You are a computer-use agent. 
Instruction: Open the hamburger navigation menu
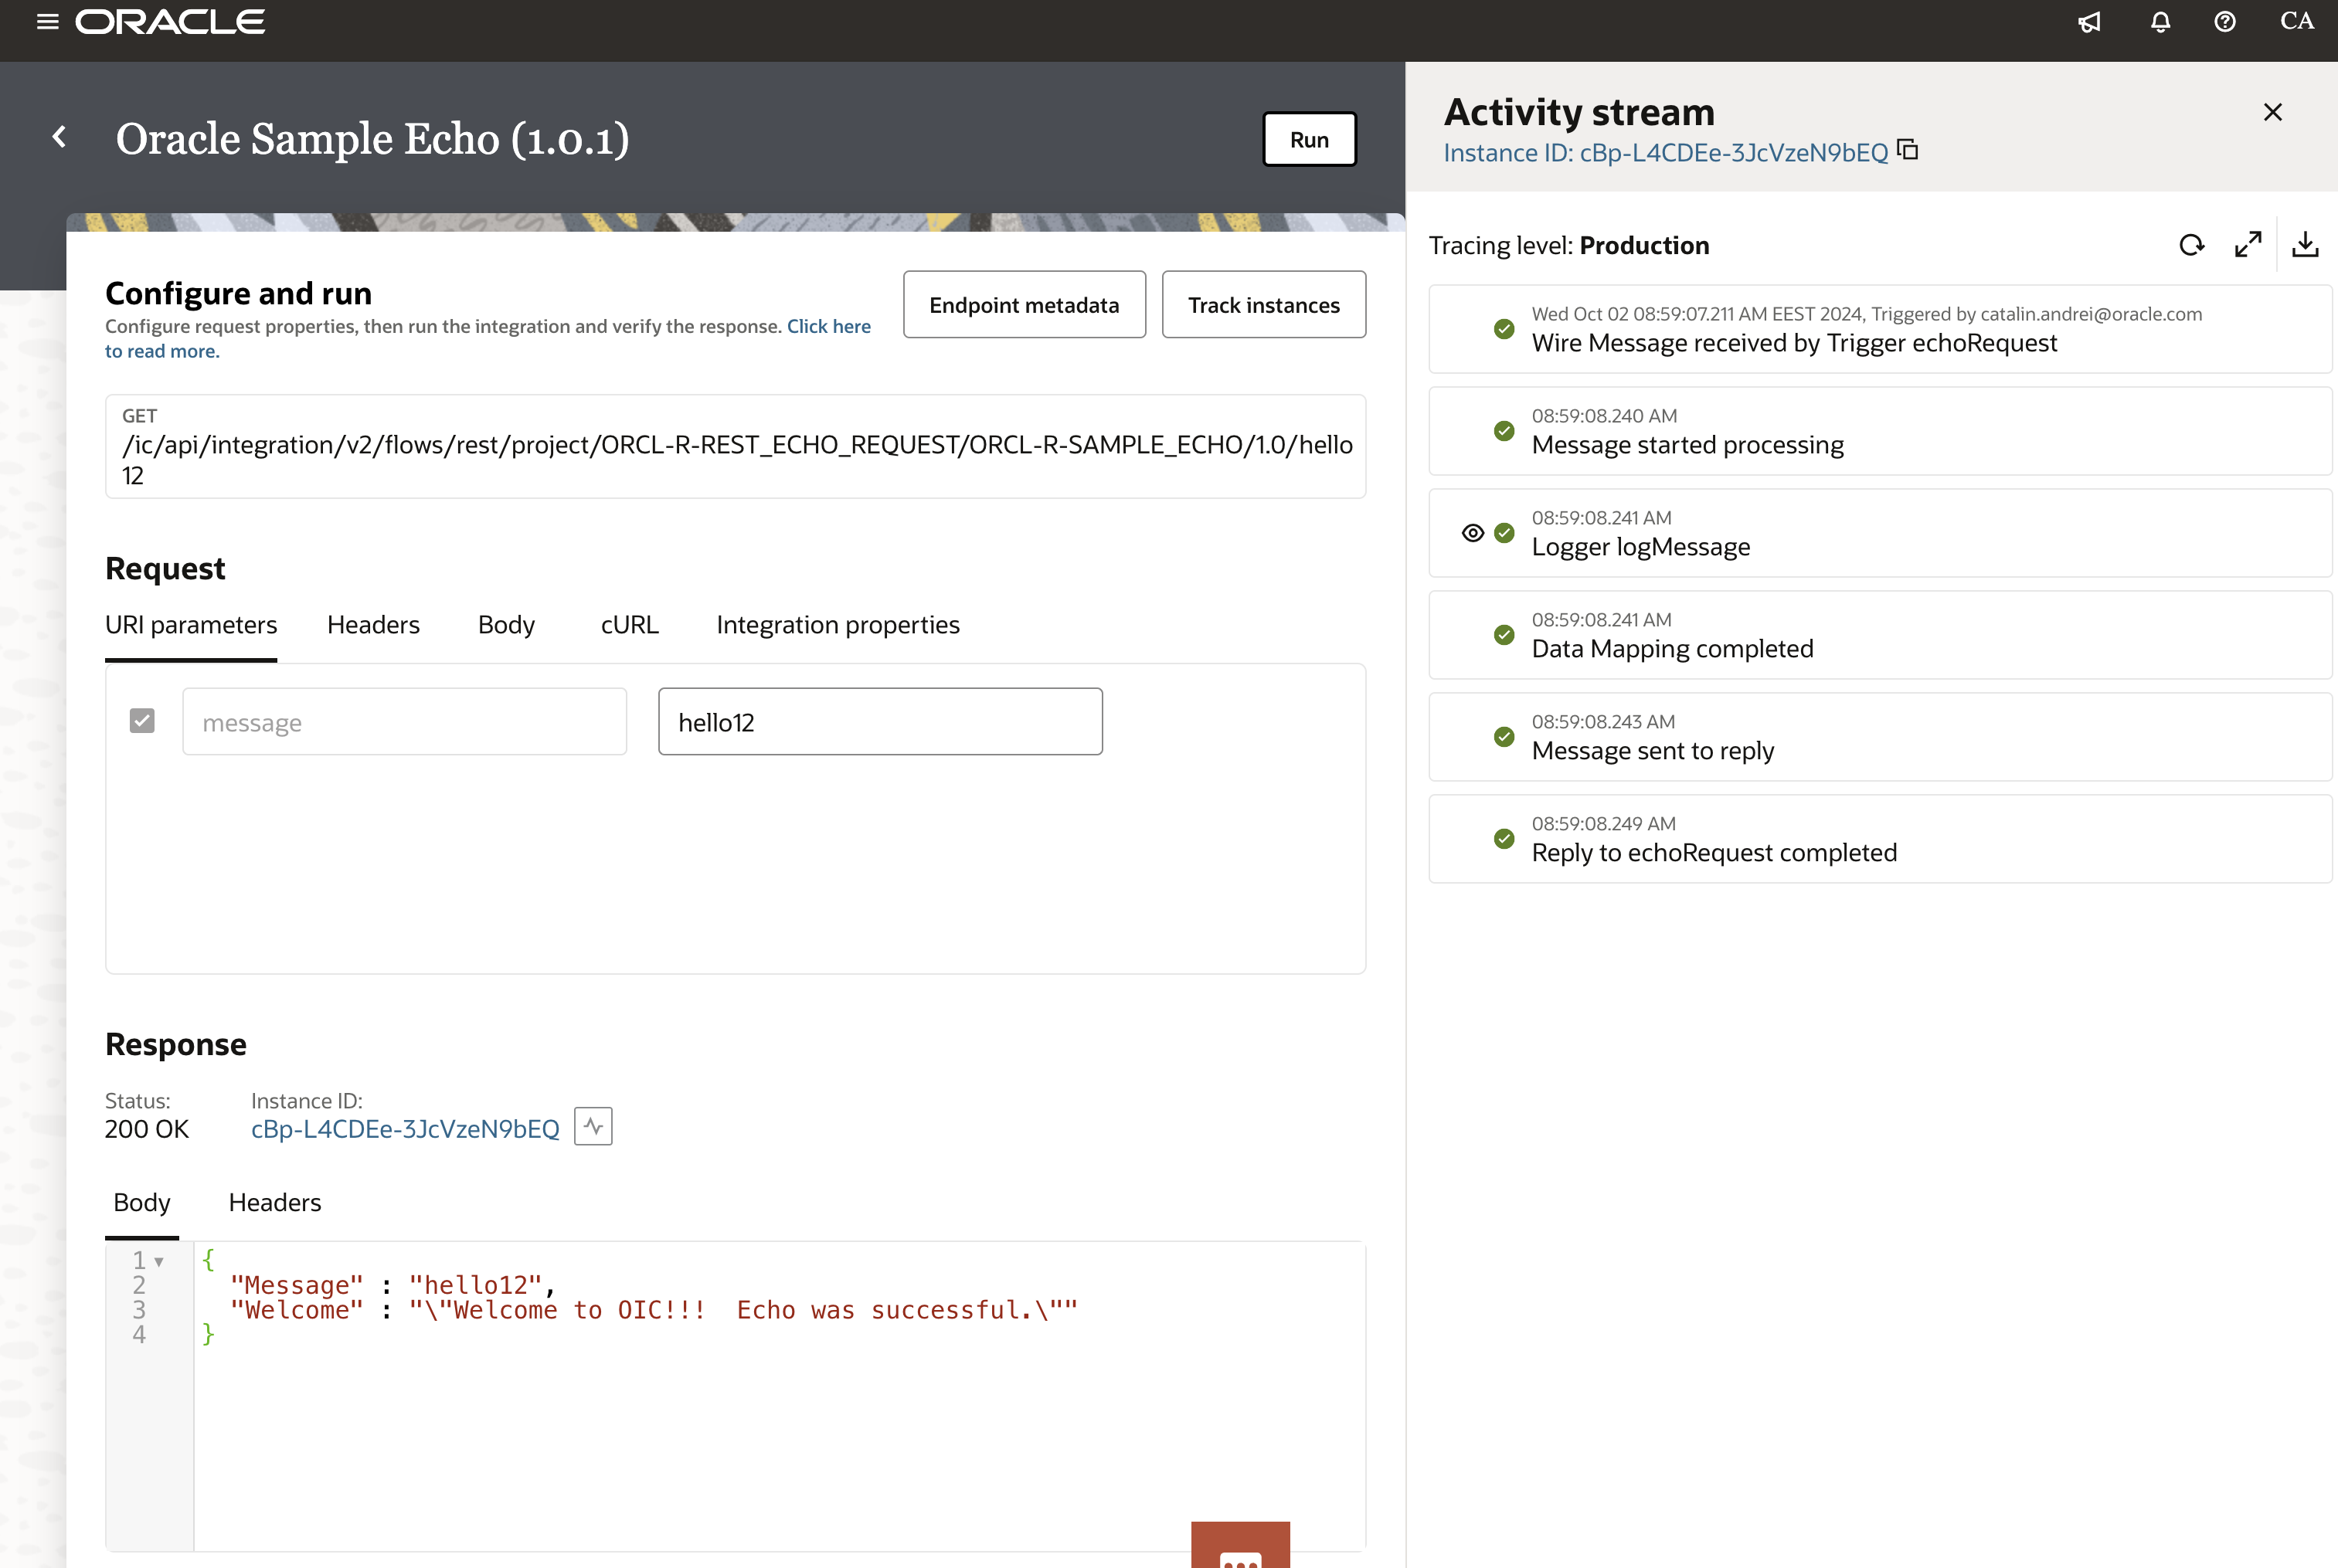pos(47,22)
